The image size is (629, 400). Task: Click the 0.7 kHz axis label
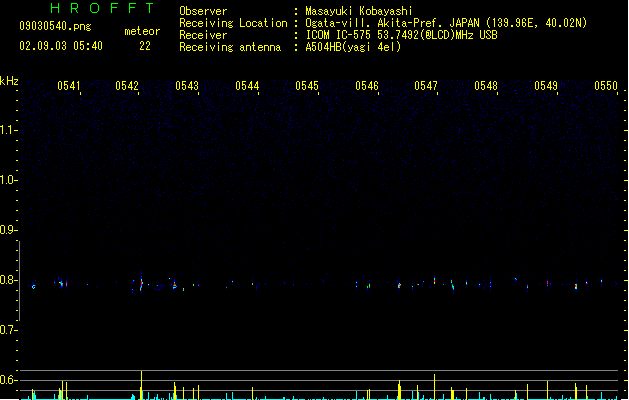click(x=8, y=330)
